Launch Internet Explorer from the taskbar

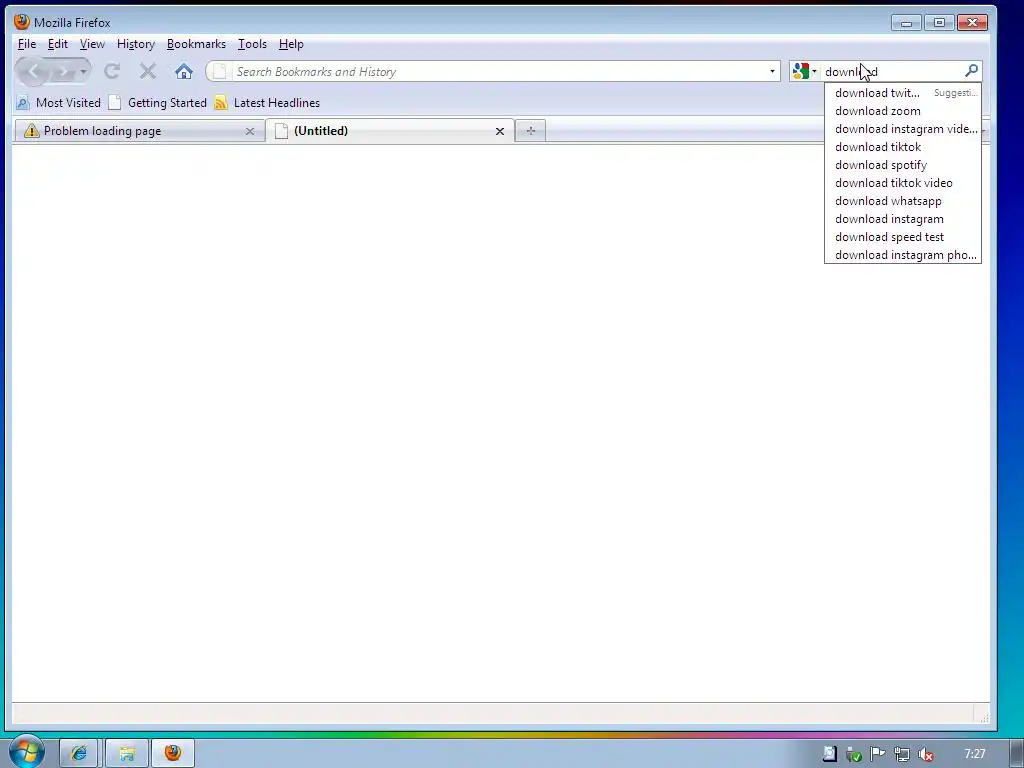point(78,754)
